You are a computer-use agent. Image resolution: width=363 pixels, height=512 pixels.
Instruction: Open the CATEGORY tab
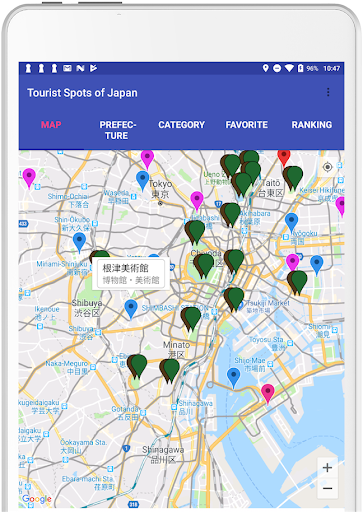click(x=181, y=125)
